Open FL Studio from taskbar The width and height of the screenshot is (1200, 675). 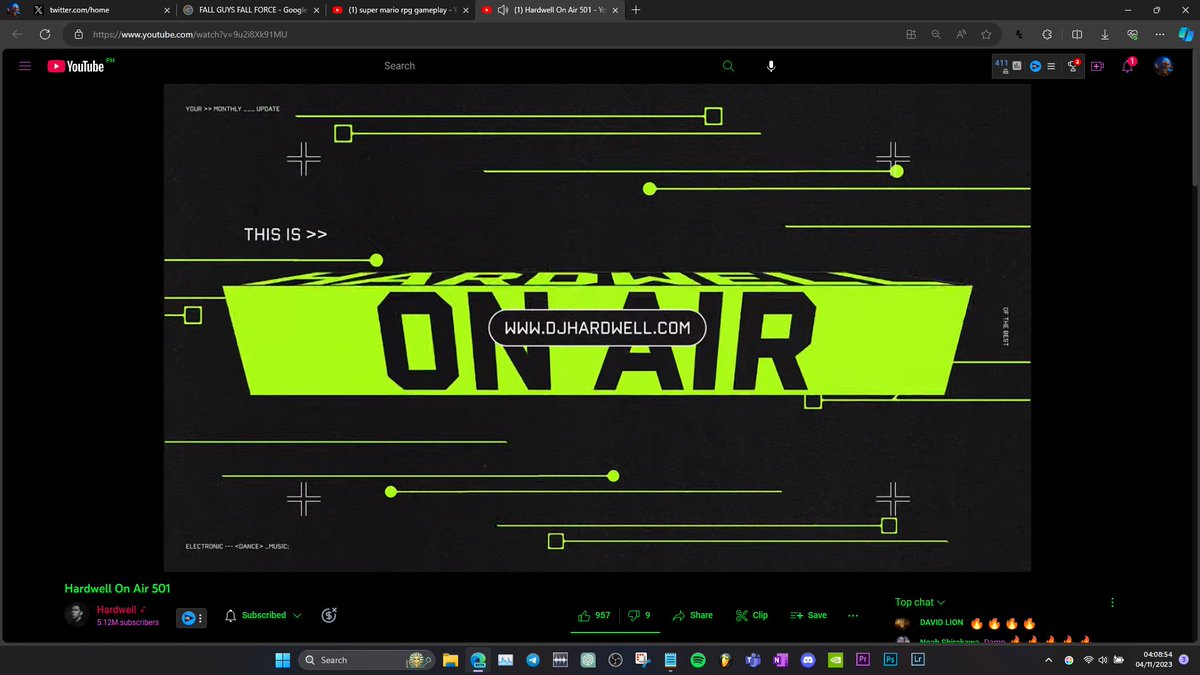tap(726, 660)
